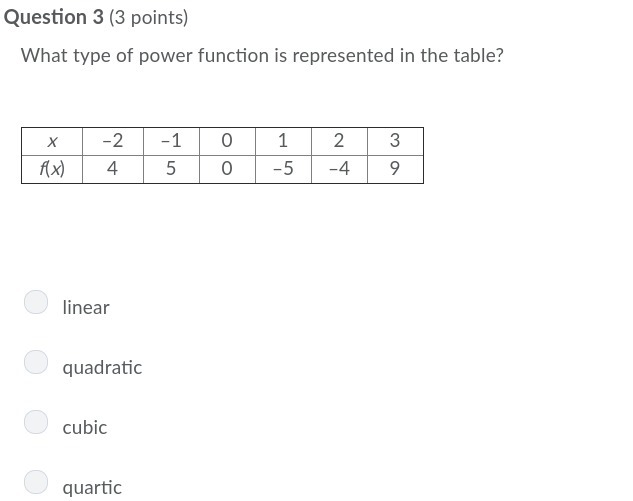Click the x-row cell containing 3
The height and width of the screenshot is (501, 633).
[x=395, y=142]
